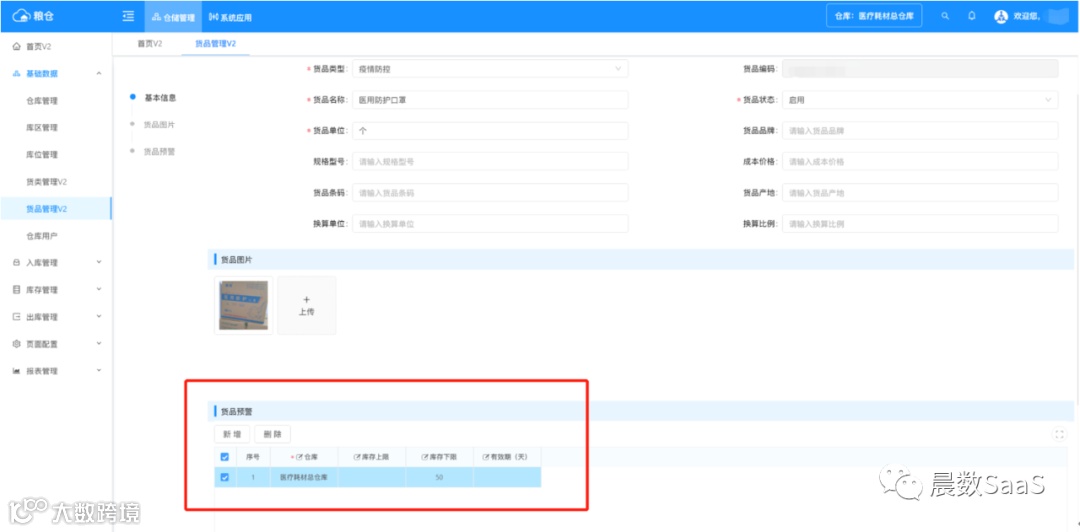Click the plus icon on the 上传 tile
This screenshot has width=1080, height=532.
pos(307,300)
